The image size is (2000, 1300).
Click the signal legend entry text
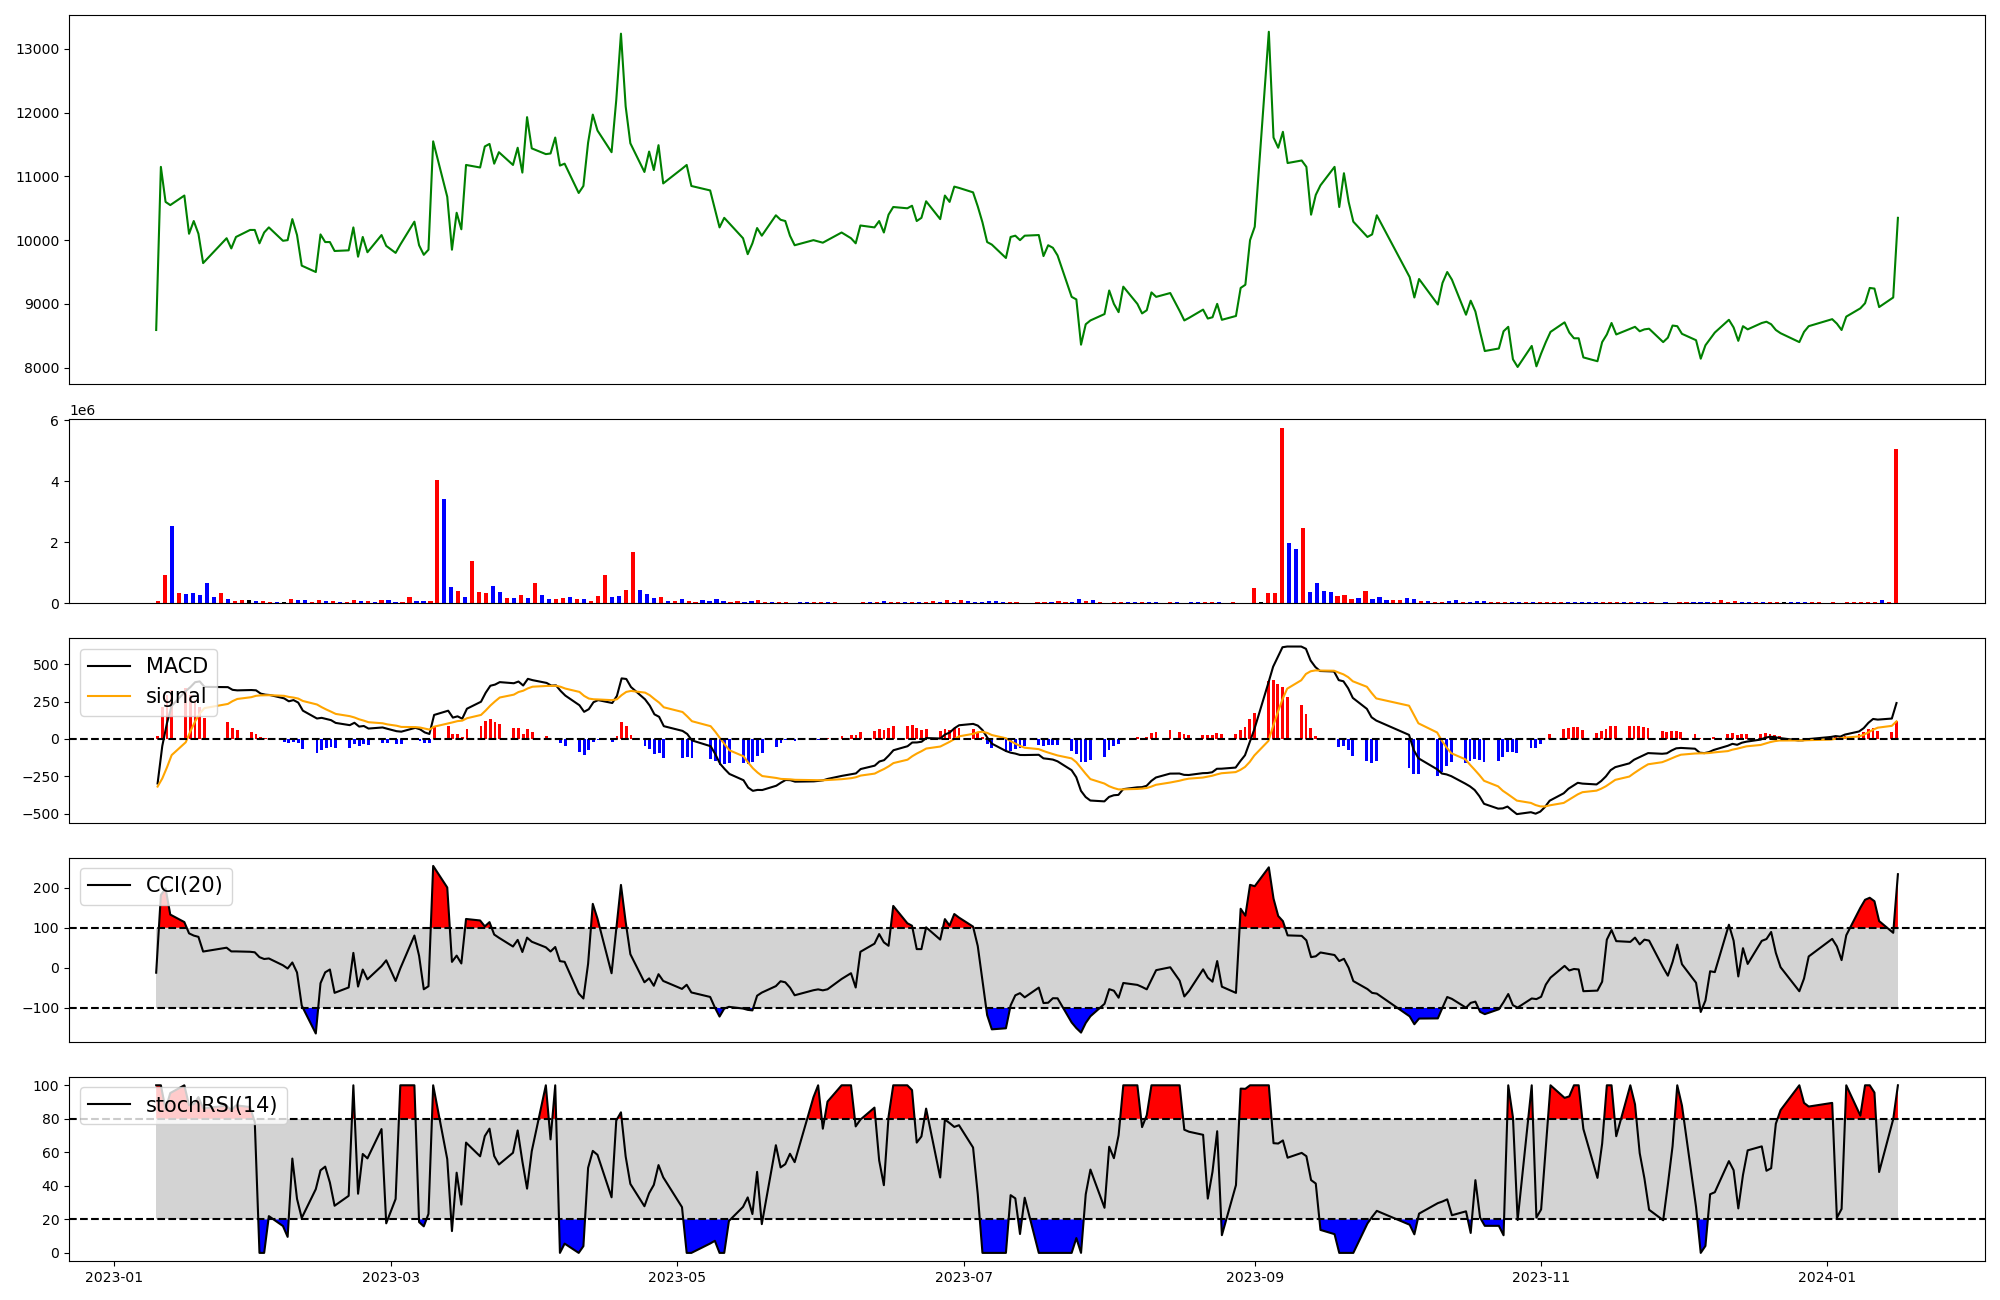[x=176, y=696]
